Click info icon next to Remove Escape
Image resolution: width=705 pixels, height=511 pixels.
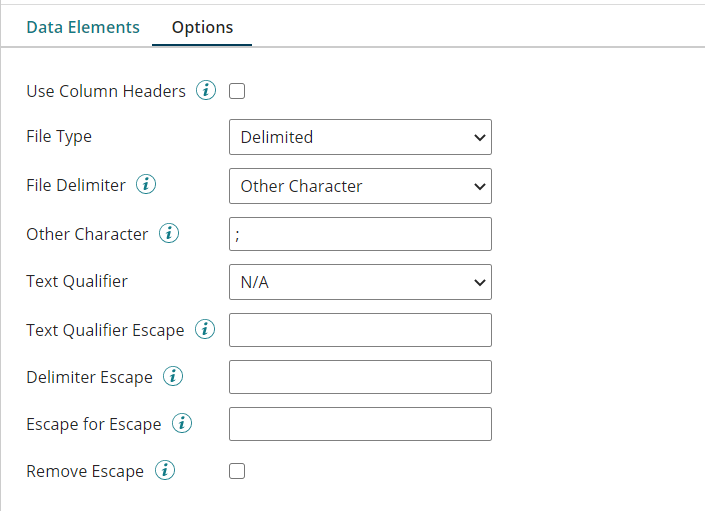click(x=164, y=471)
